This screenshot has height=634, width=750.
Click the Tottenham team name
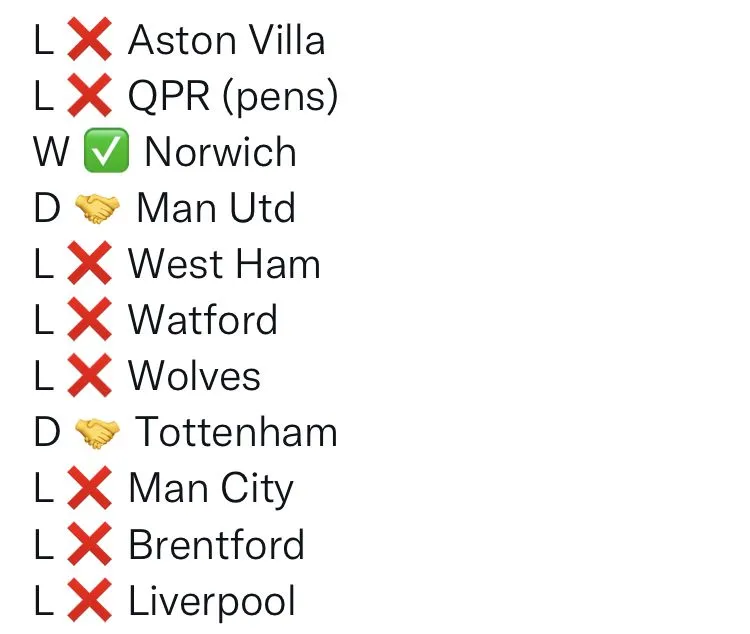tap(237, 432)
